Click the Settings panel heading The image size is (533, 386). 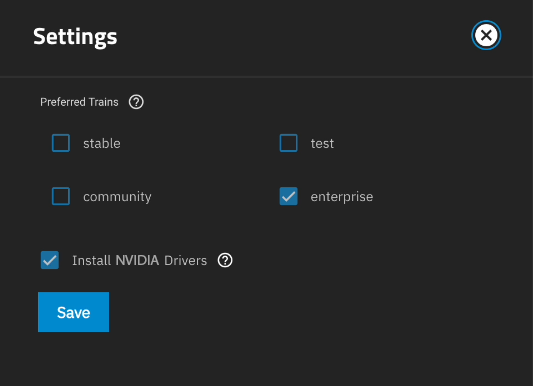(x=75, y=37)
